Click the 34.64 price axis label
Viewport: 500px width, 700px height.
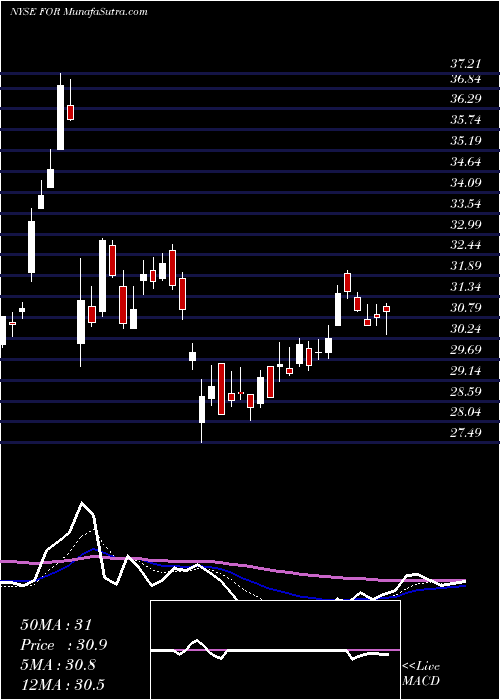(x=466, y=162)
